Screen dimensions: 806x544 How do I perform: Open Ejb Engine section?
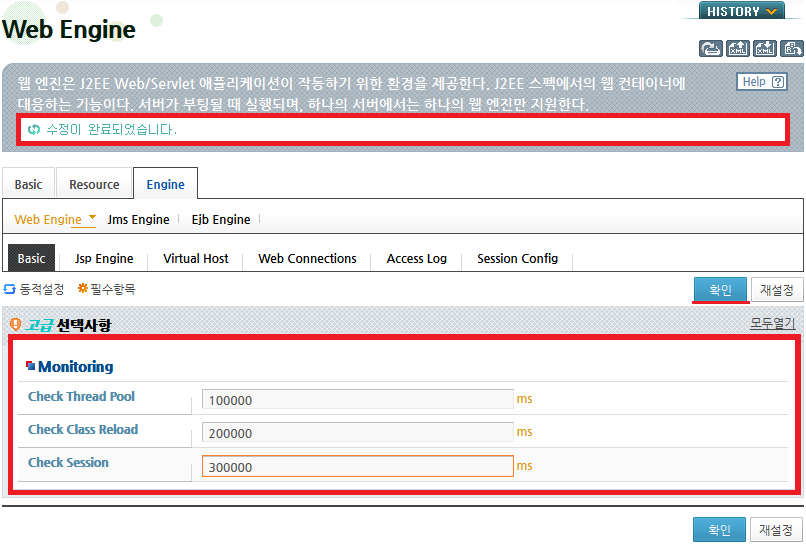pos(221,220)
